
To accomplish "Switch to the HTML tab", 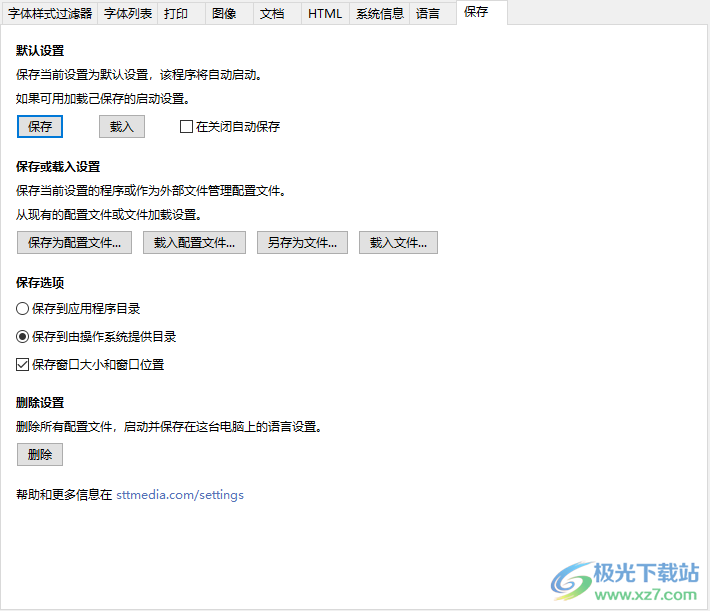I will pyautogui.click(x=325, y=14).
